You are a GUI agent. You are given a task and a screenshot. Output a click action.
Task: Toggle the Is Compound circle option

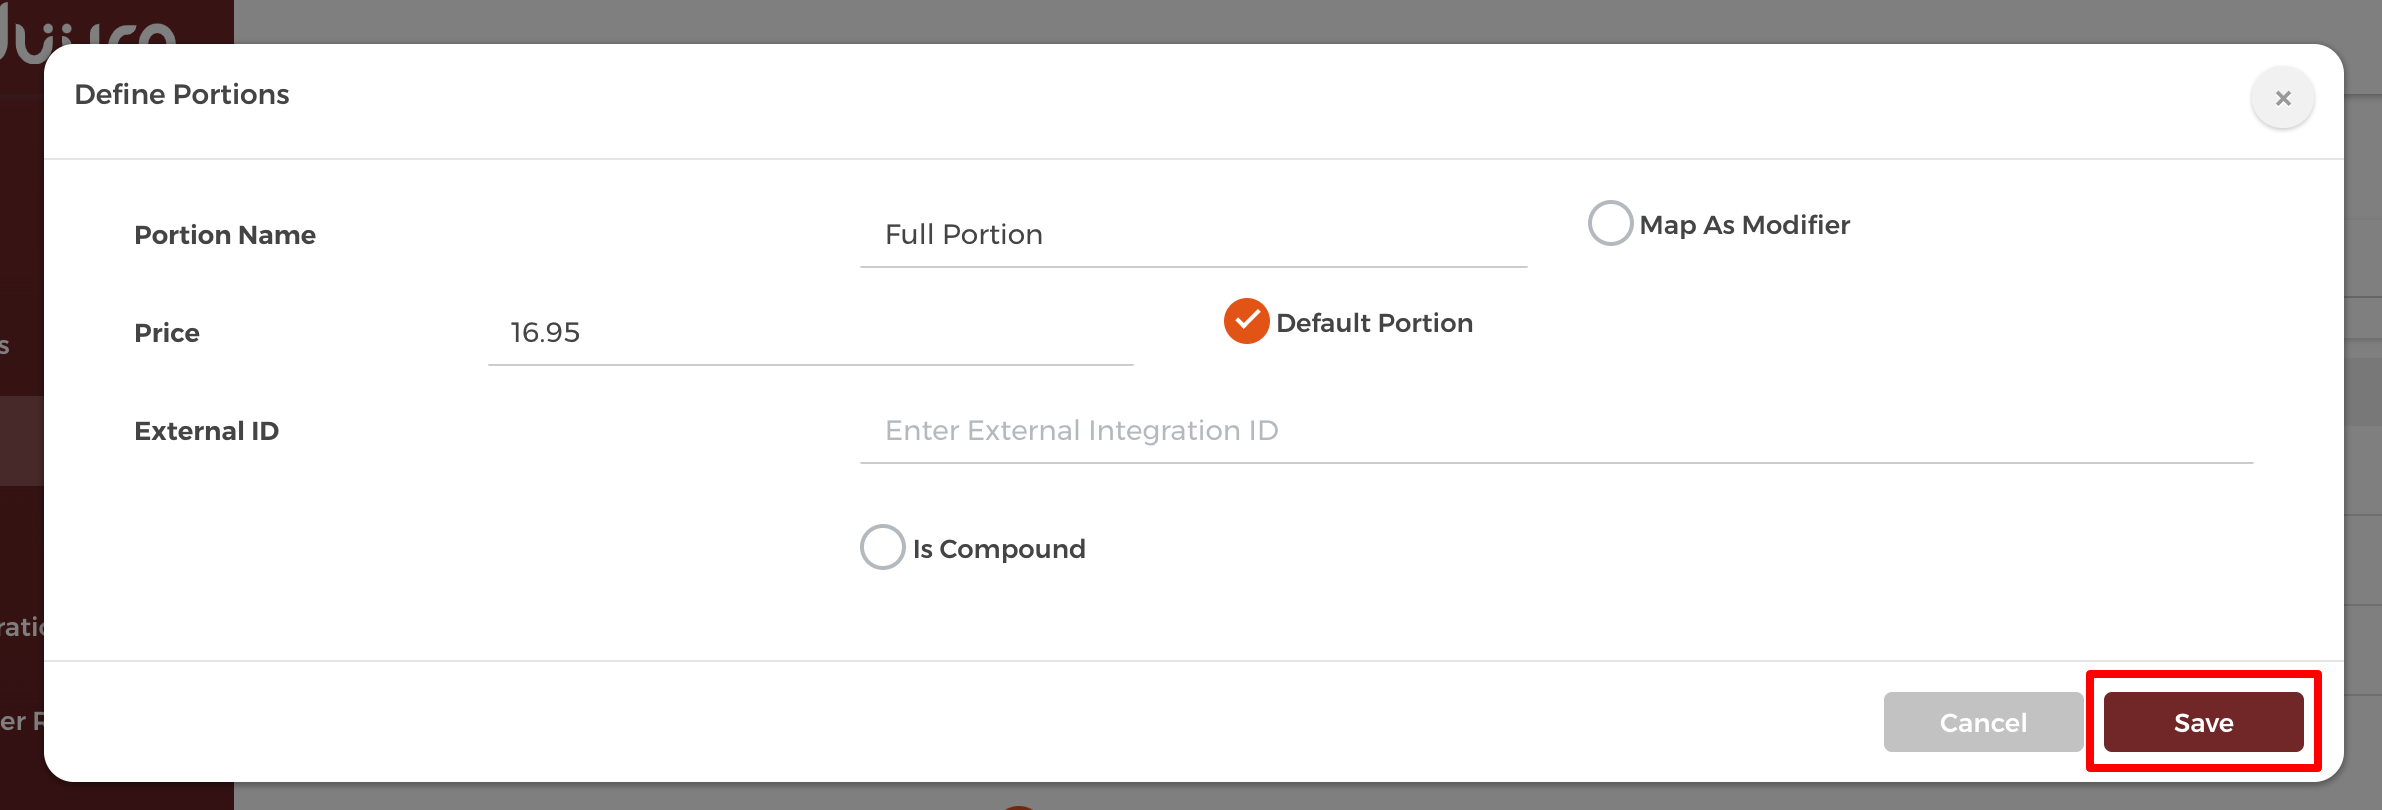tap(882, 547)
